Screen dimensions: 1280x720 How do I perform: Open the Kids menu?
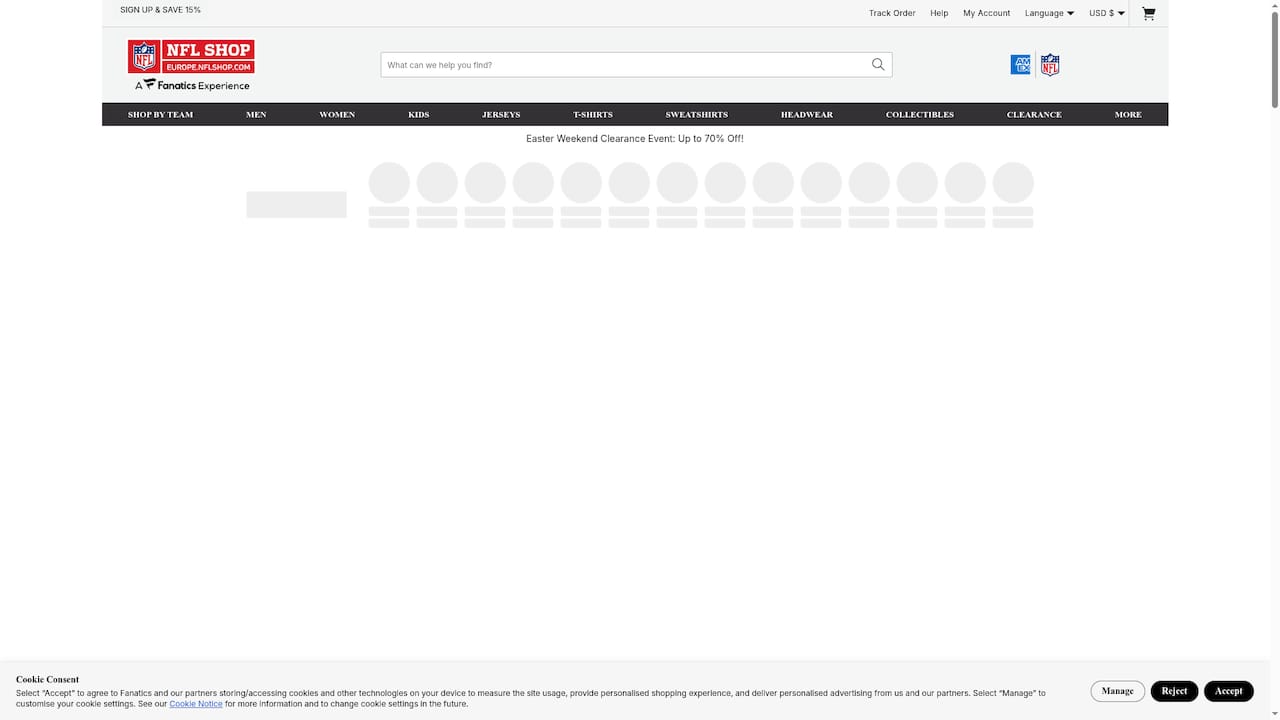(418, 114)
